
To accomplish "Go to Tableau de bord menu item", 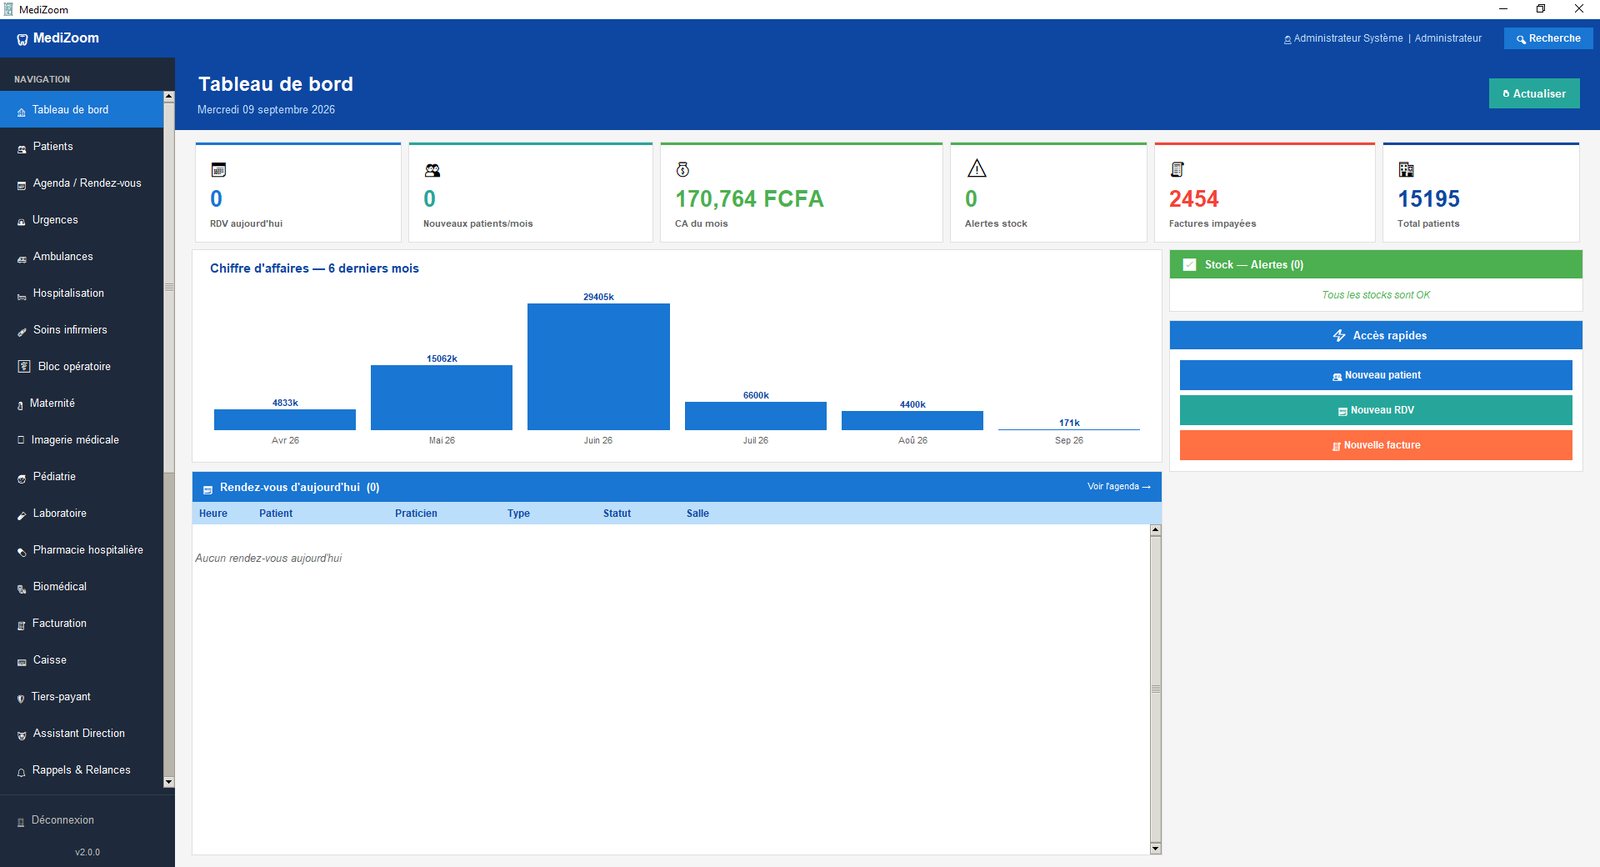I will pyautogui.click(x=81, y=110).
